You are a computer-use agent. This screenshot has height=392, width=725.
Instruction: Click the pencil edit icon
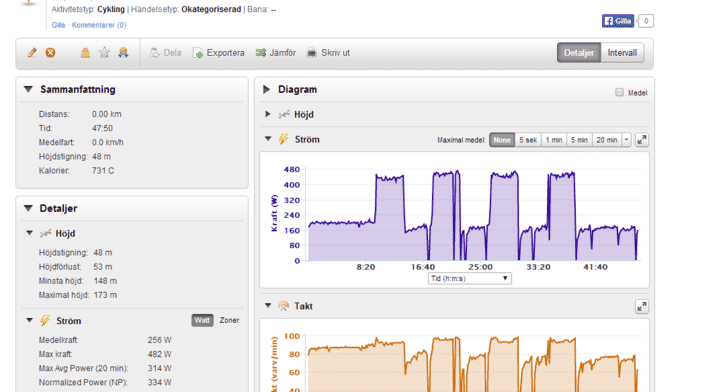[x=32, y=53]
